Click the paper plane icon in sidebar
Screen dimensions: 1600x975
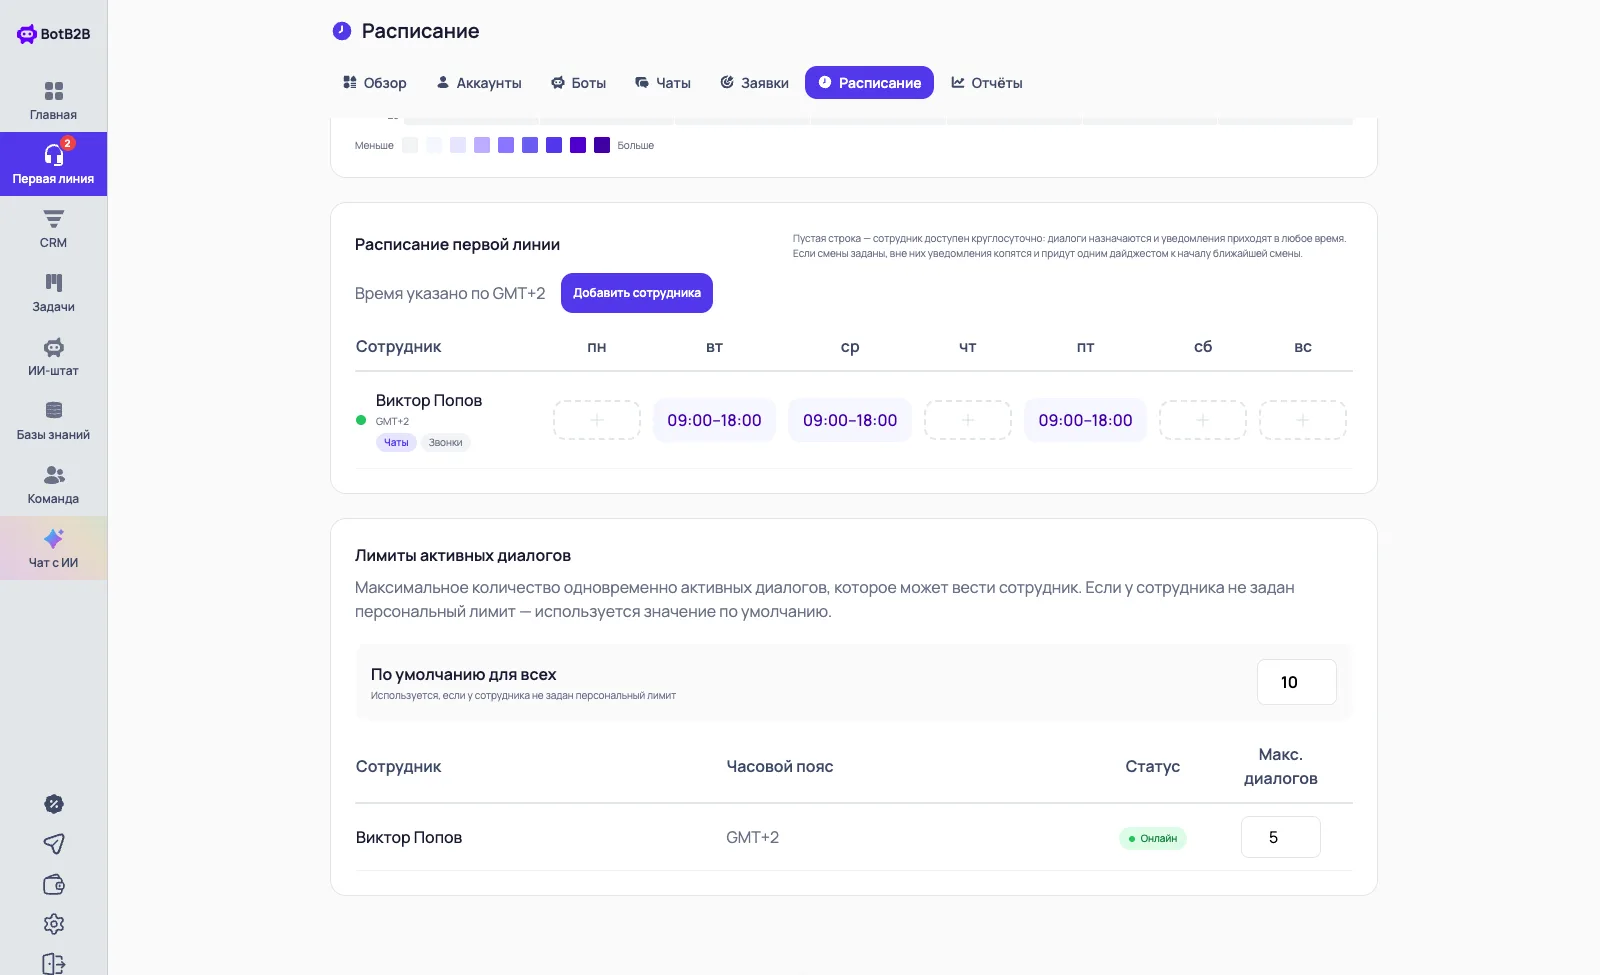pyautogui.click(x=54, y=844)
